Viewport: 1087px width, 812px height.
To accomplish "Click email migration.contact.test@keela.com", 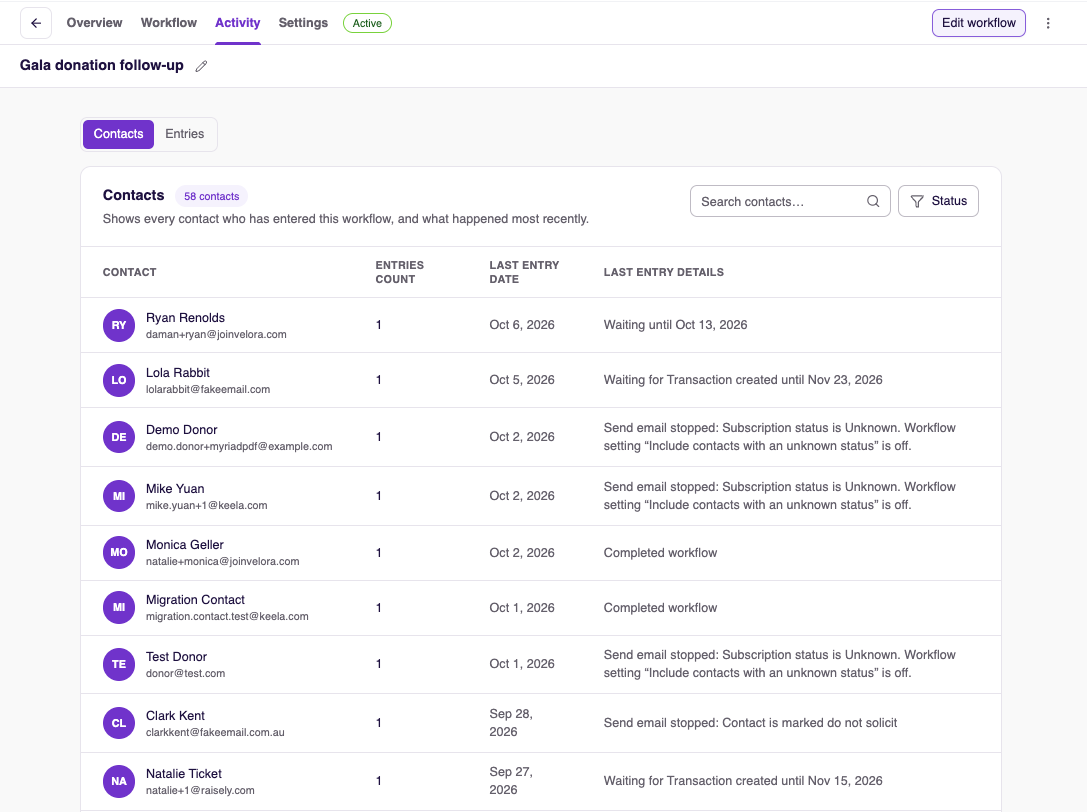I will pyautogui.click(x=227, y=616).
